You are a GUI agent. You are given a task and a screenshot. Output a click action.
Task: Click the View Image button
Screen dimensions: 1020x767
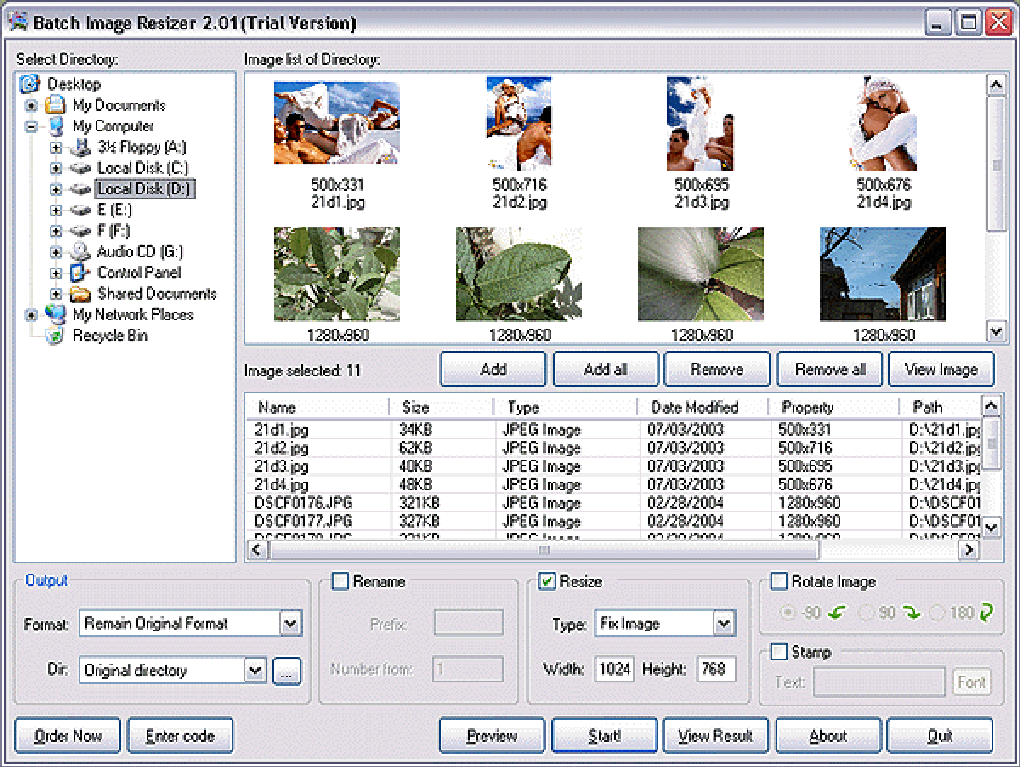(941, 369)
